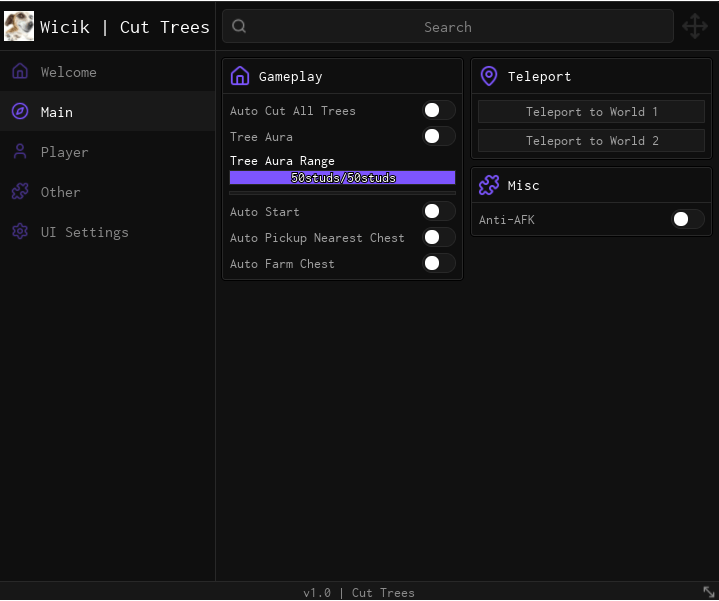719x601 pixels.
Task: Click the move window arrows icon
Action: (695, 26)
